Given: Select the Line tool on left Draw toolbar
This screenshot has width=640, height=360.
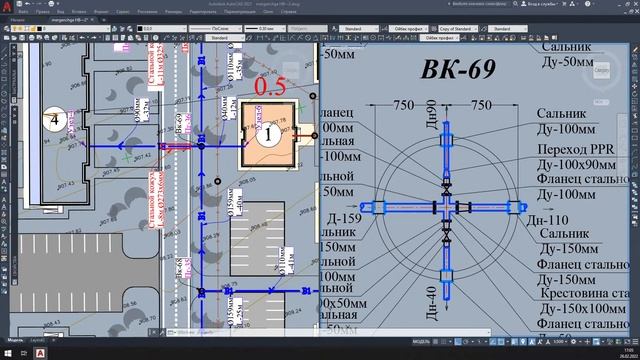Looking at the screenshot, I should 4,50.
